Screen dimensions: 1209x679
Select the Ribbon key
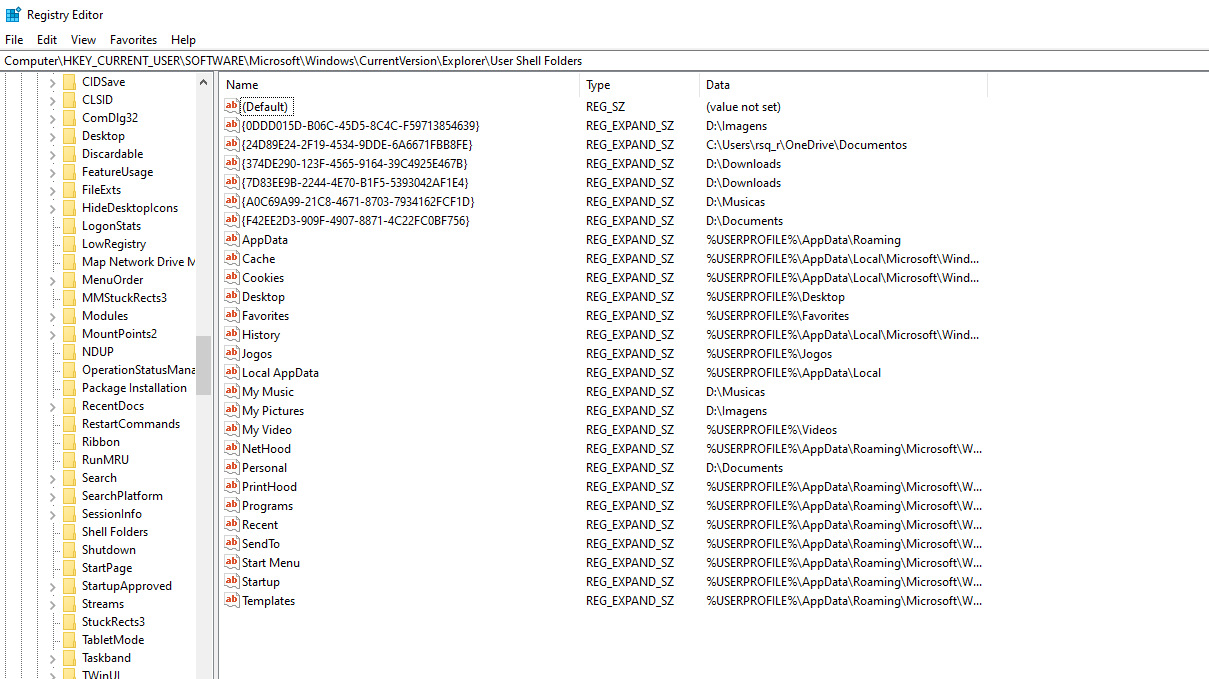coord(101,442)
